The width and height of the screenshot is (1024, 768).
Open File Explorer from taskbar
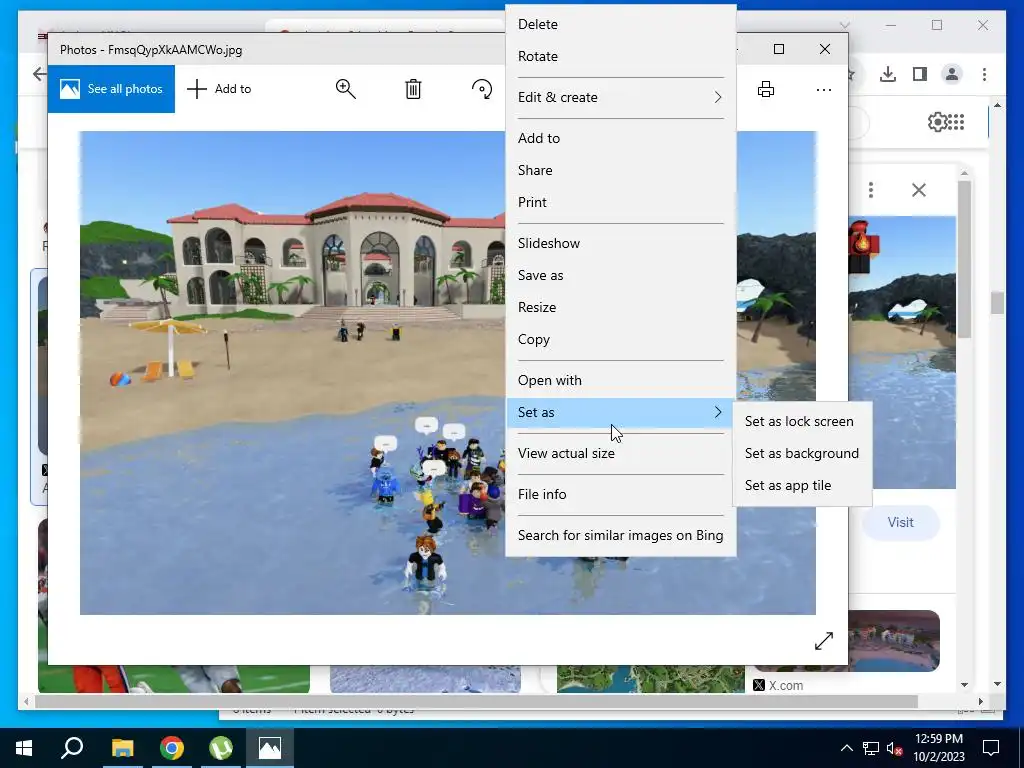coord(122,748)
